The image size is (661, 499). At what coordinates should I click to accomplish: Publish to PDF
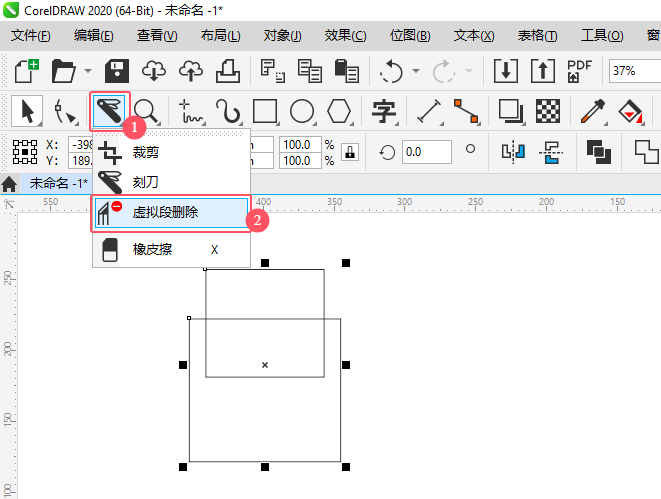click(580, 71)
